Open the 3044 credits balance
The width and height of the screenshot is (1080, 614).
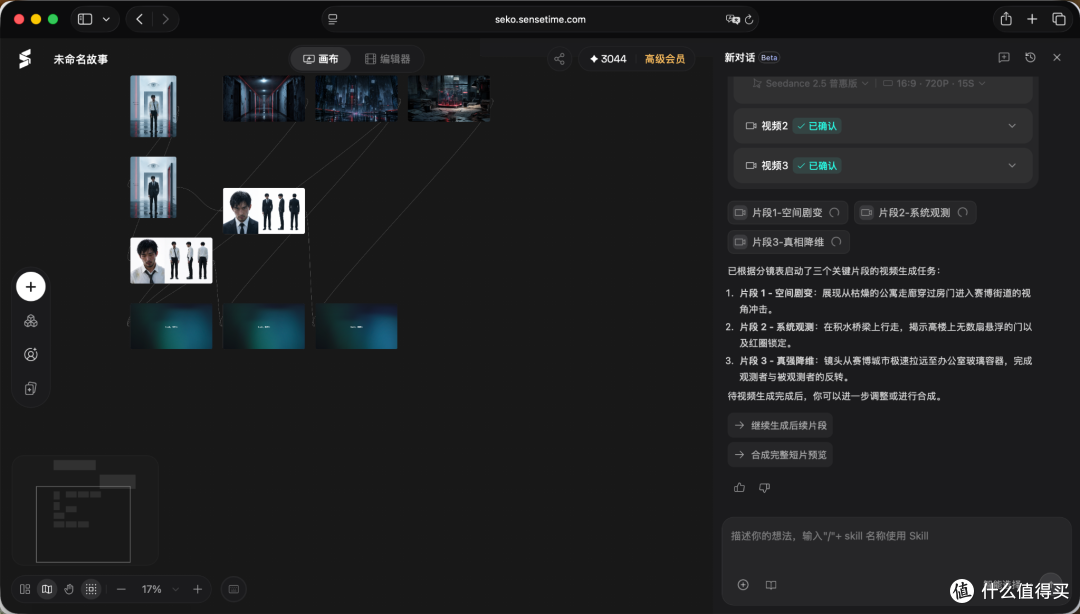[x=608, y=59]
